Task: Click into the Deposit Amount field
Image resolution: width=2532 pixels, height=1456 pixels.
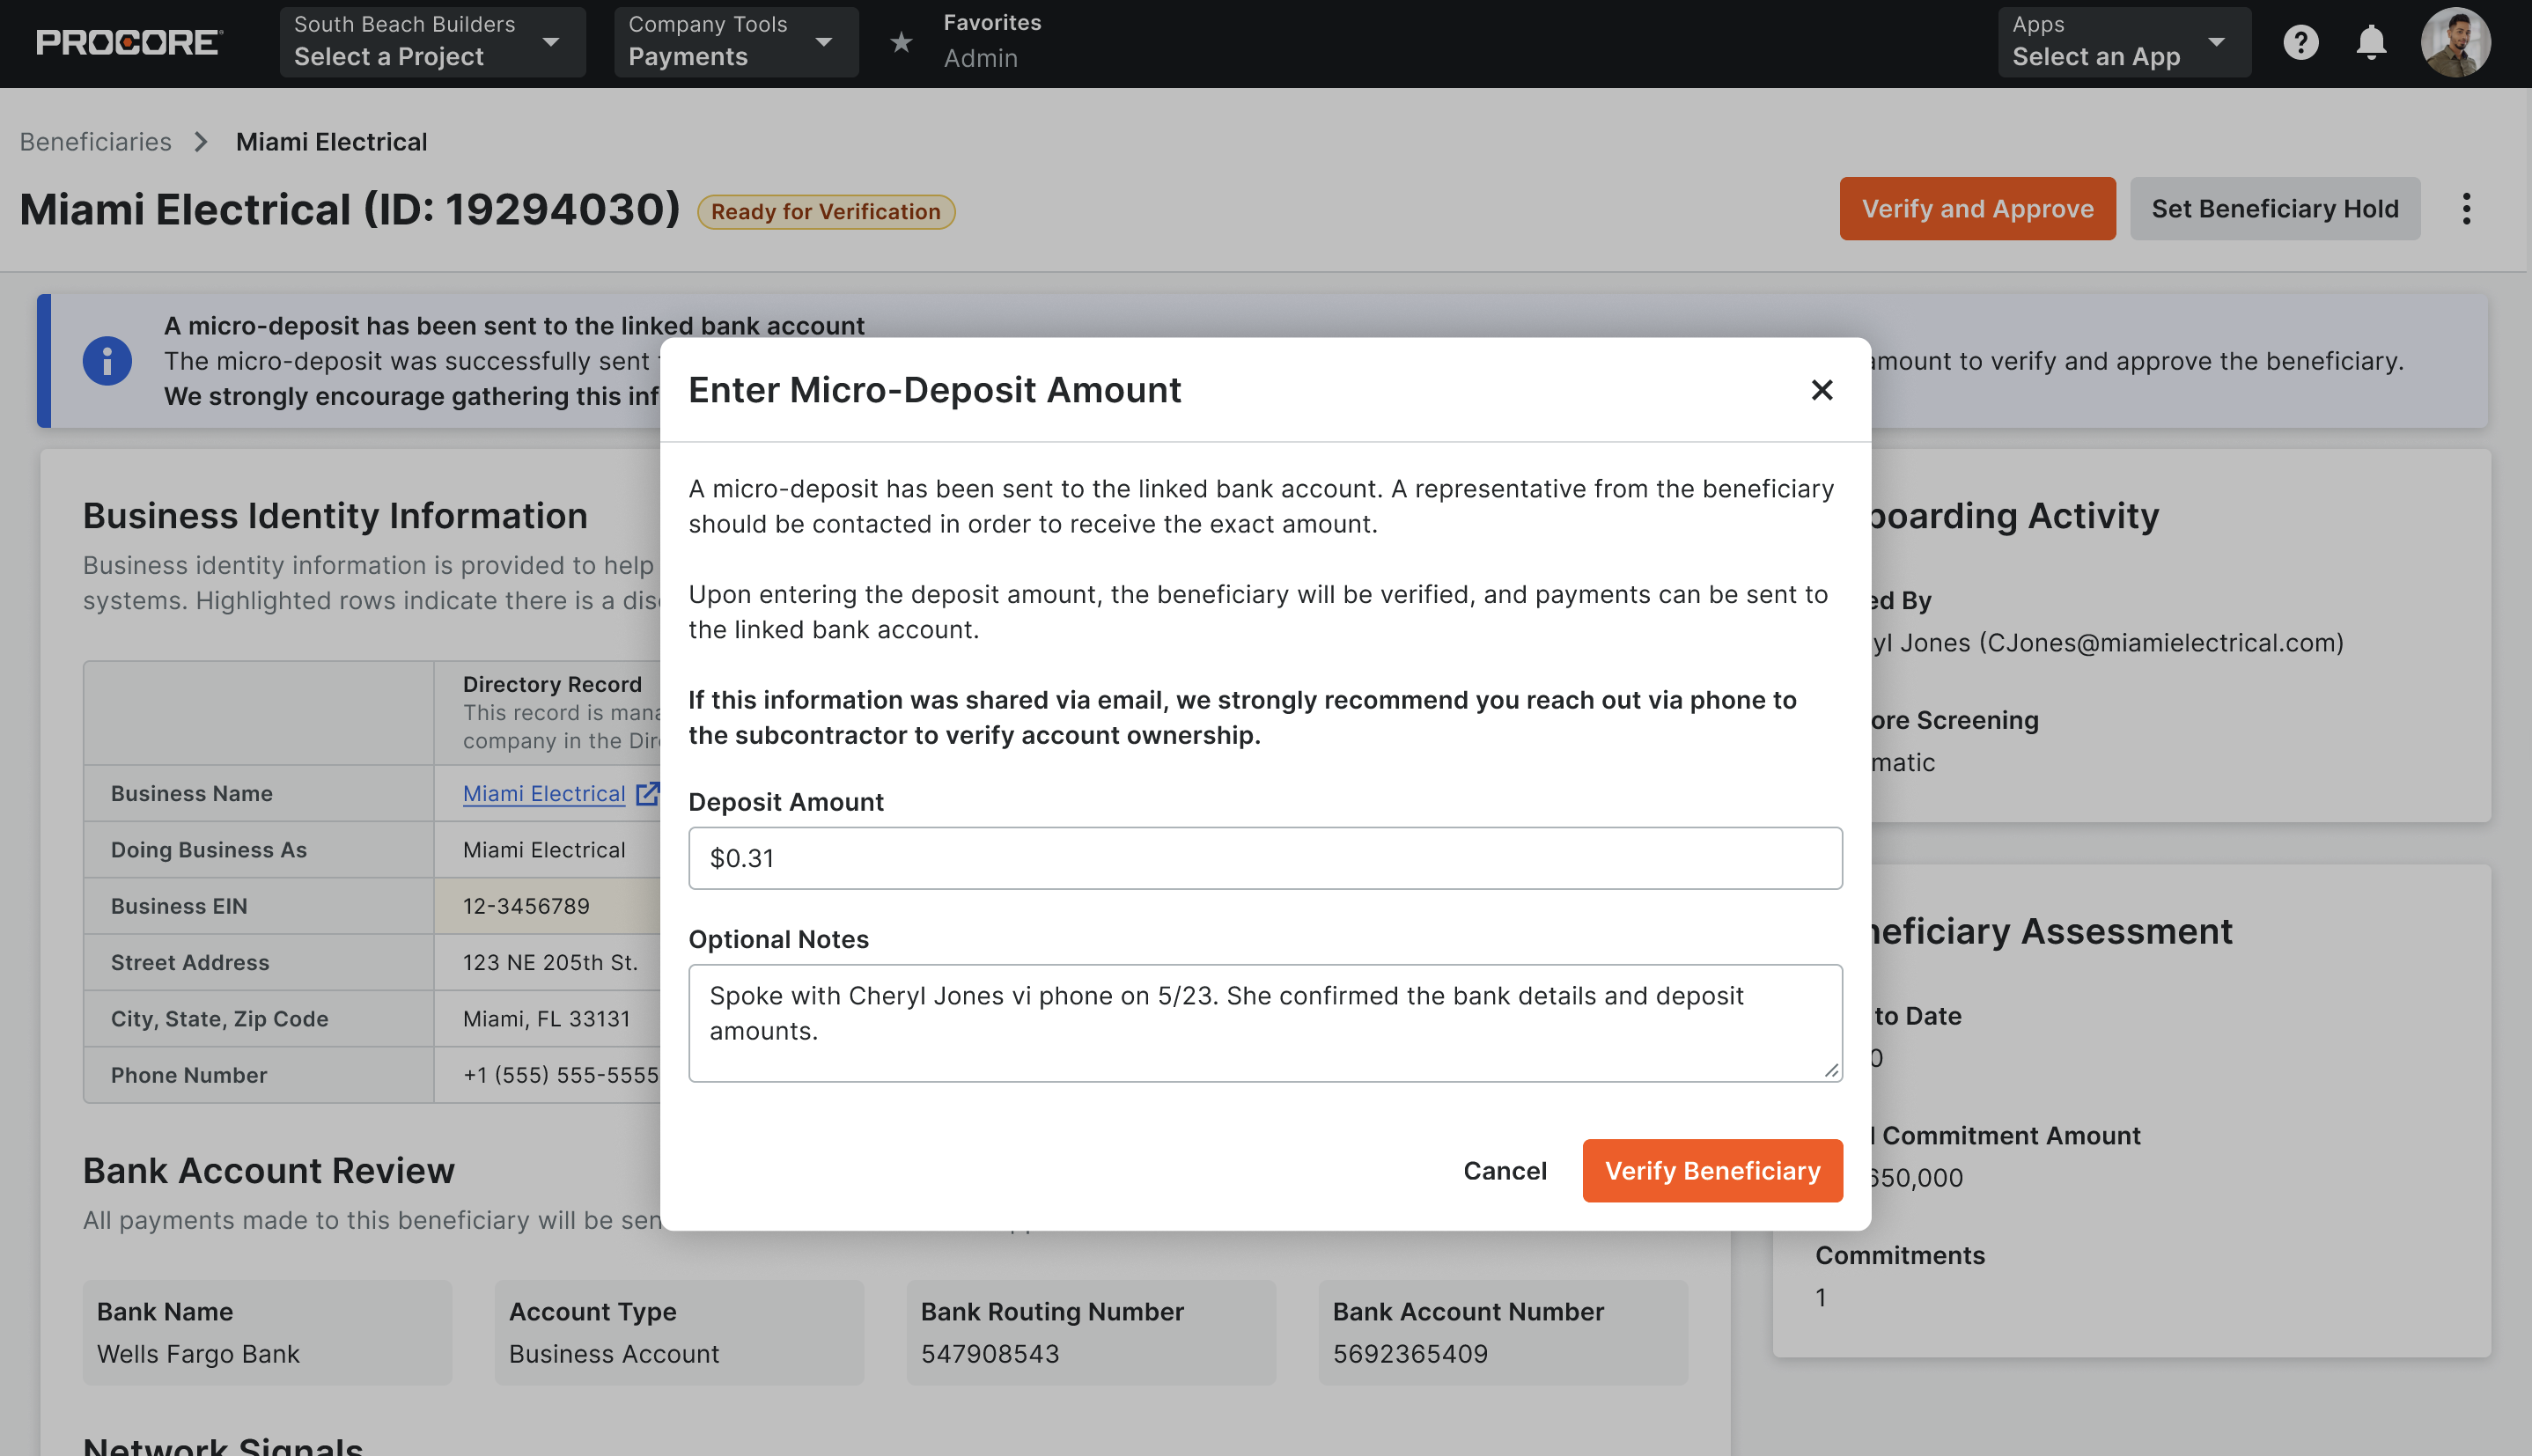Action: click(1264, 858)
